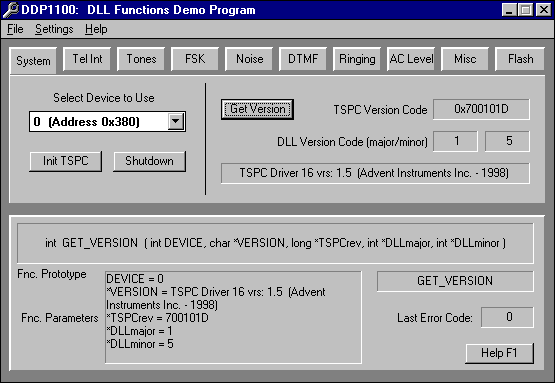The width and height of the screenshot is (555, 383).
Task: Click the wrench app icon in title bar
Action: (x=10, y=10)
